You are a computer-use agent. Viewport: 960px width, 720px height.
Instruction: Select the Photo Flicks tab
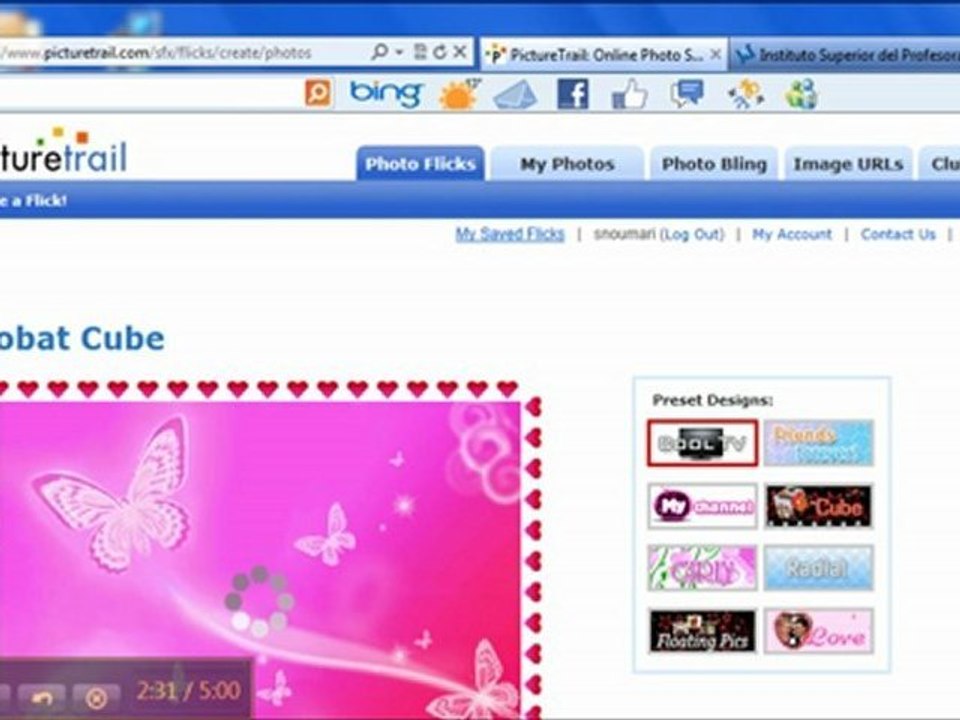pyautogui.click(x=421, y=163)
